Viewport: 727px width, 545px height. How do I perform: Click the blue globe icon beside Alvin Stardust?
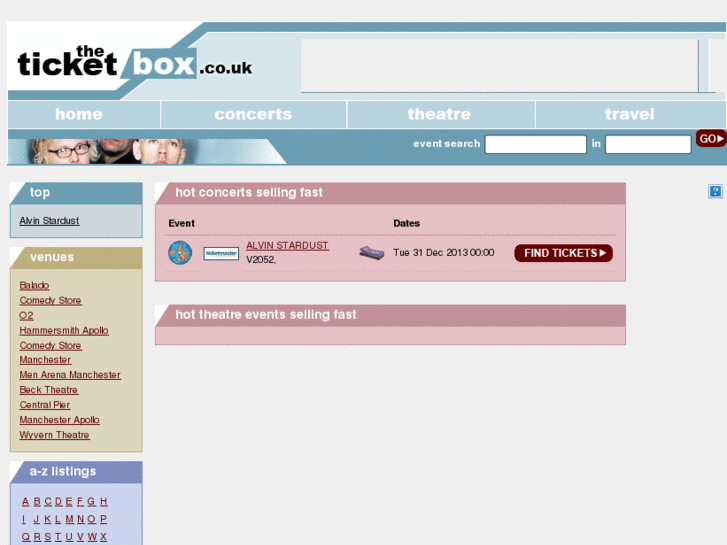click(180, 253)
